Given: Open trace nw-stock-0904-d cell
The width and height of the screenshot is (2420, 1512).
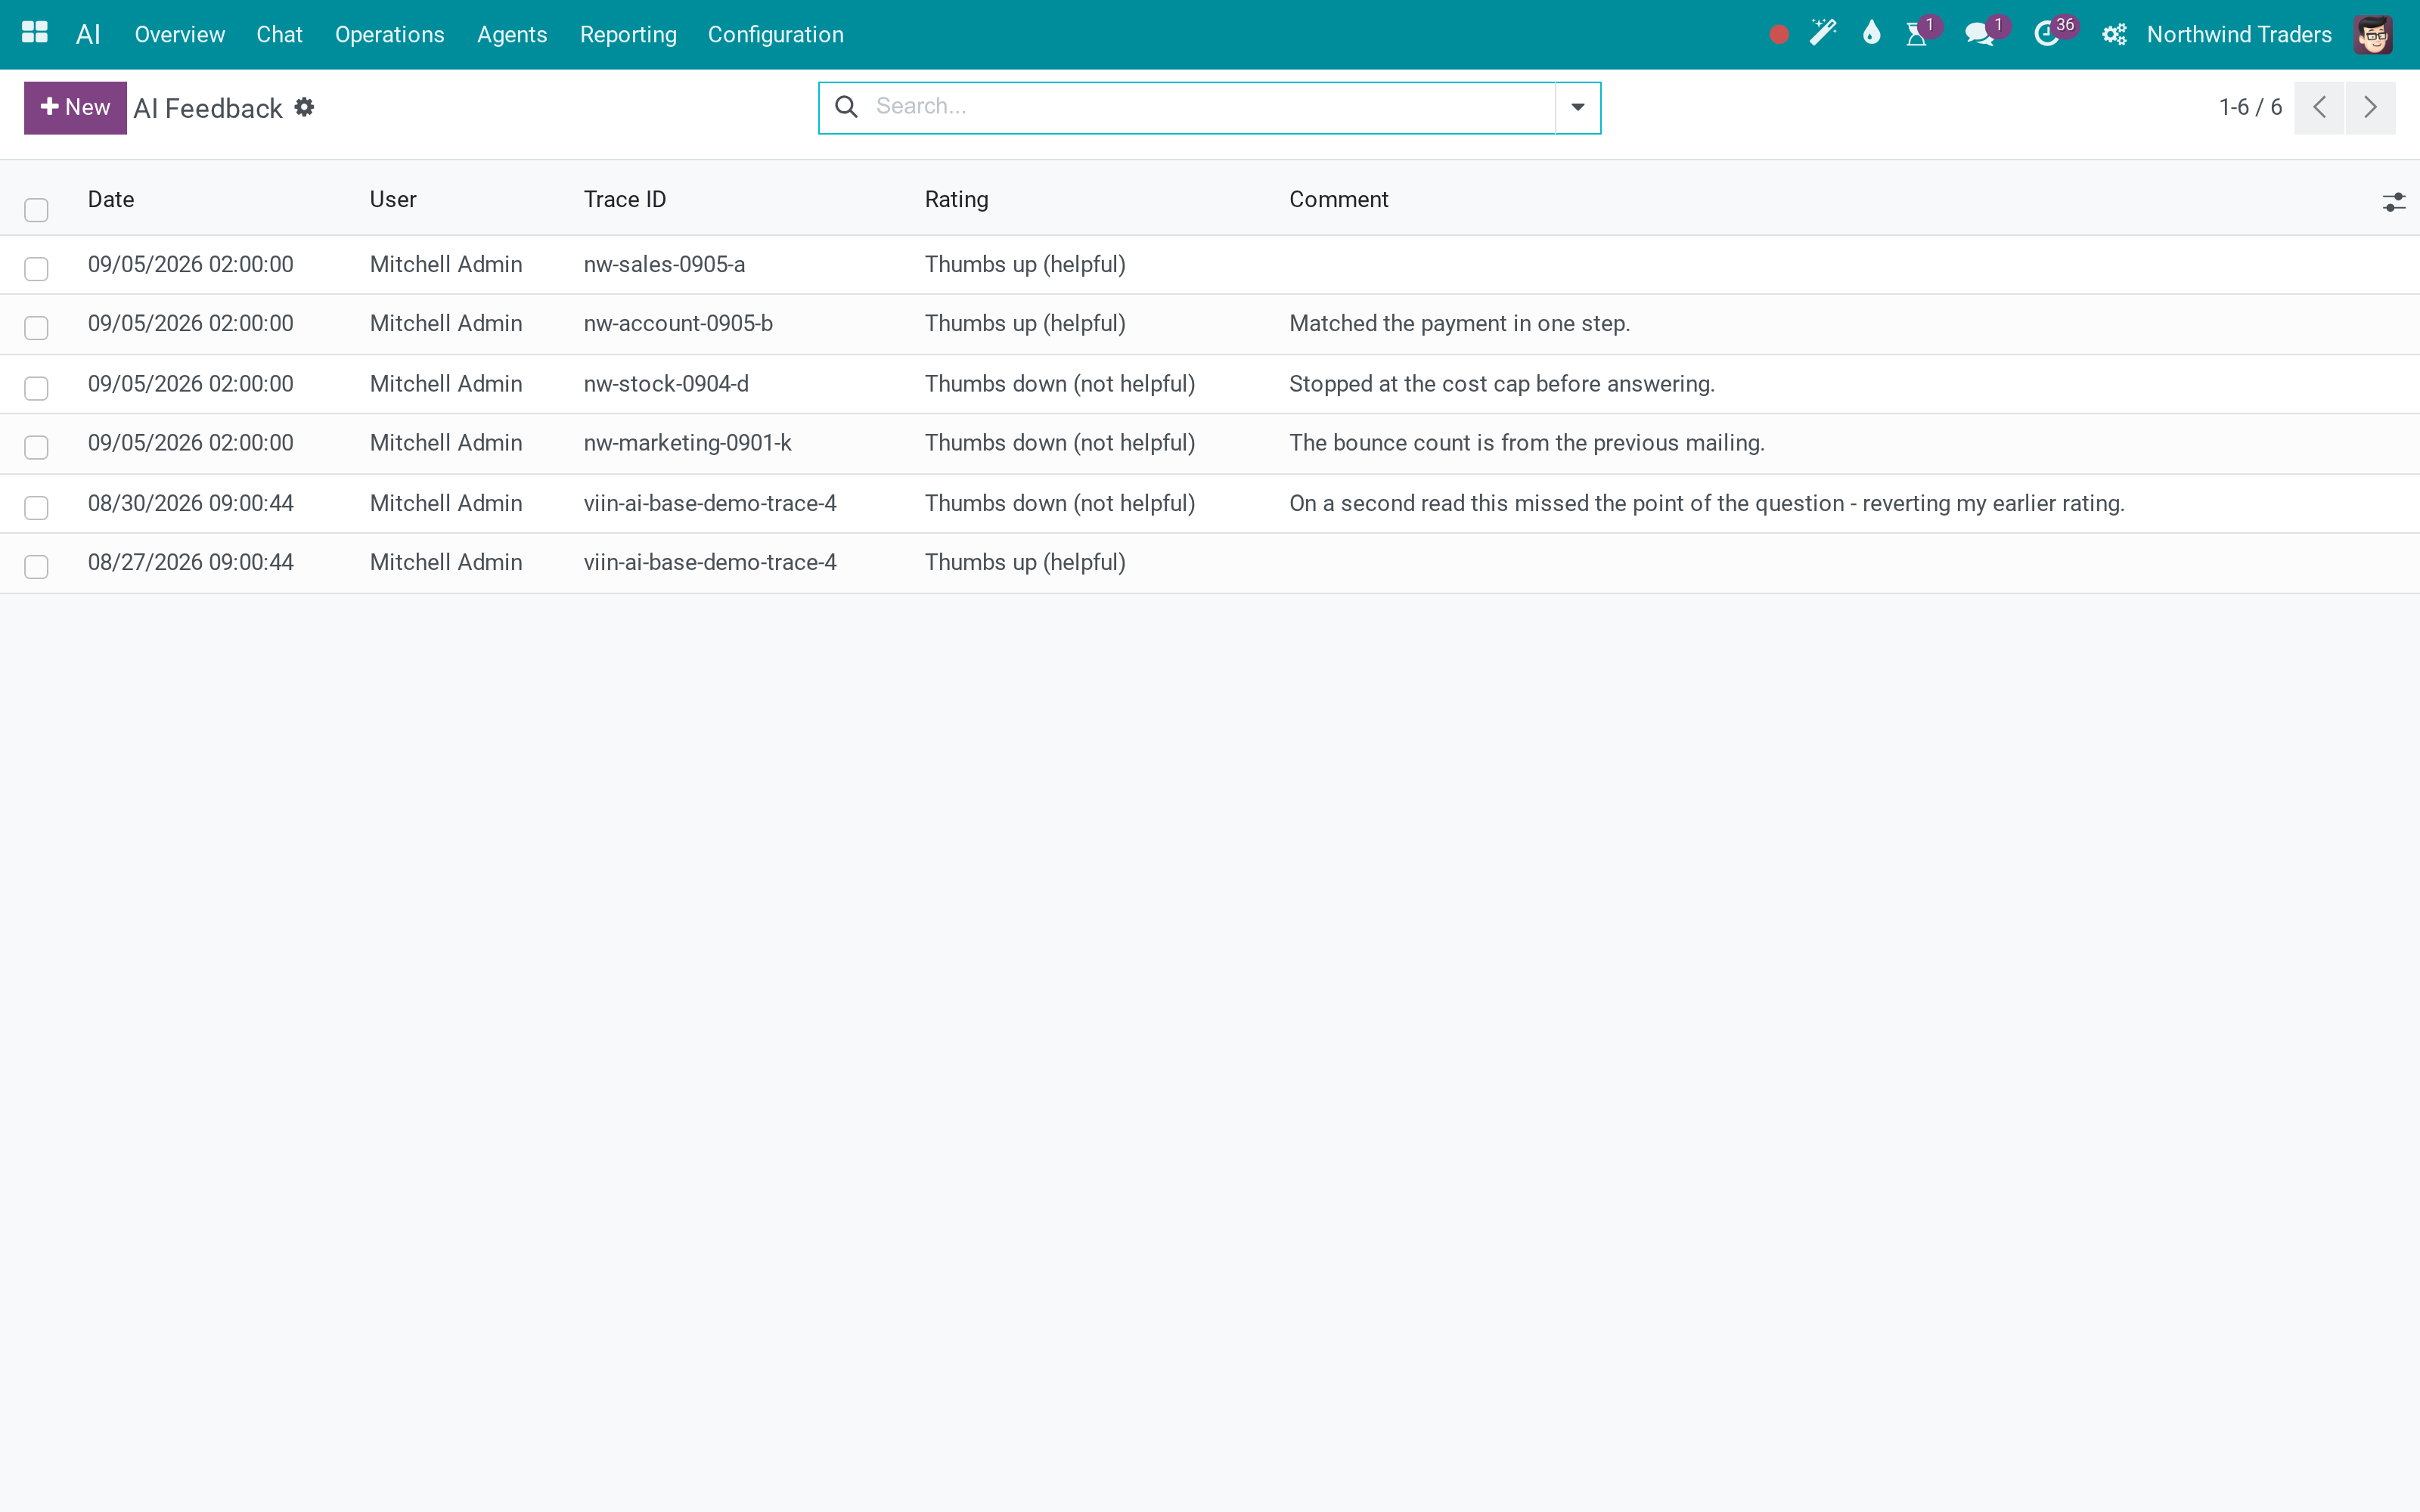Looking at the screenshot, I should pos(666,383).
